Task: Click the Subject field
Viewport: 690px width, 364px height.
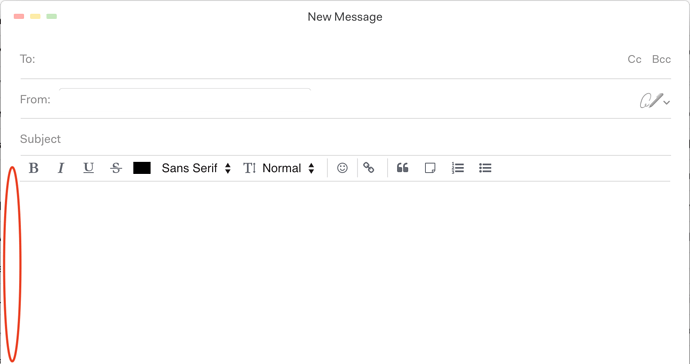Action: 345,139
